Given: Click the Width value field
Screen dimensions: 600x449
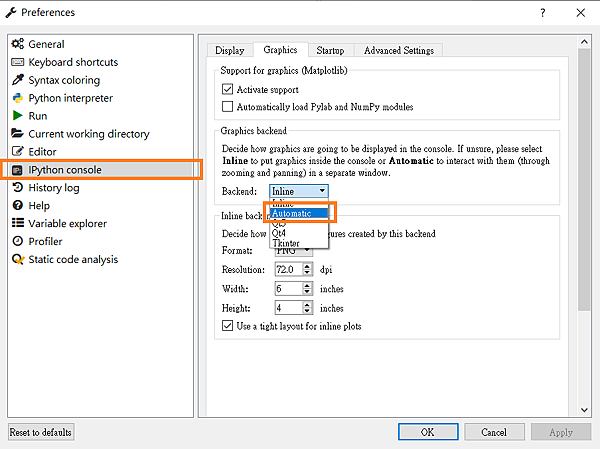Looking at the screenshot, I should [289, 288].
